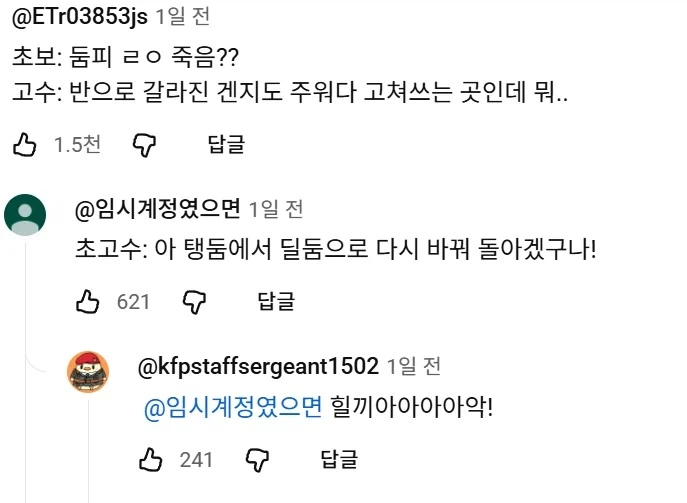Open the timestamp next to the @임시계정였으면 username
The height and width of the screenshot is (503, 687).
[x=276, y=209]
